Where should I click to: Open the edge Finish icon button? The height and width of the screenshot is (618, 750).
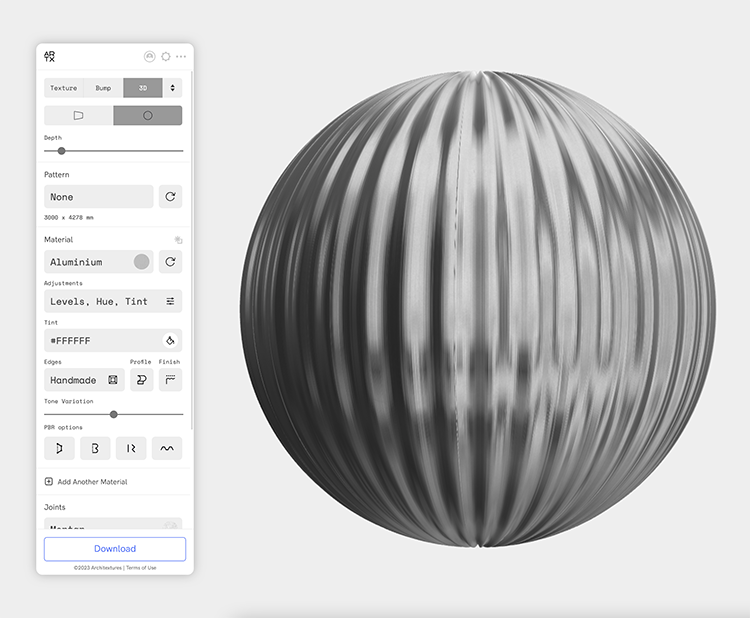pyautogui.click(x=170, y=380)
